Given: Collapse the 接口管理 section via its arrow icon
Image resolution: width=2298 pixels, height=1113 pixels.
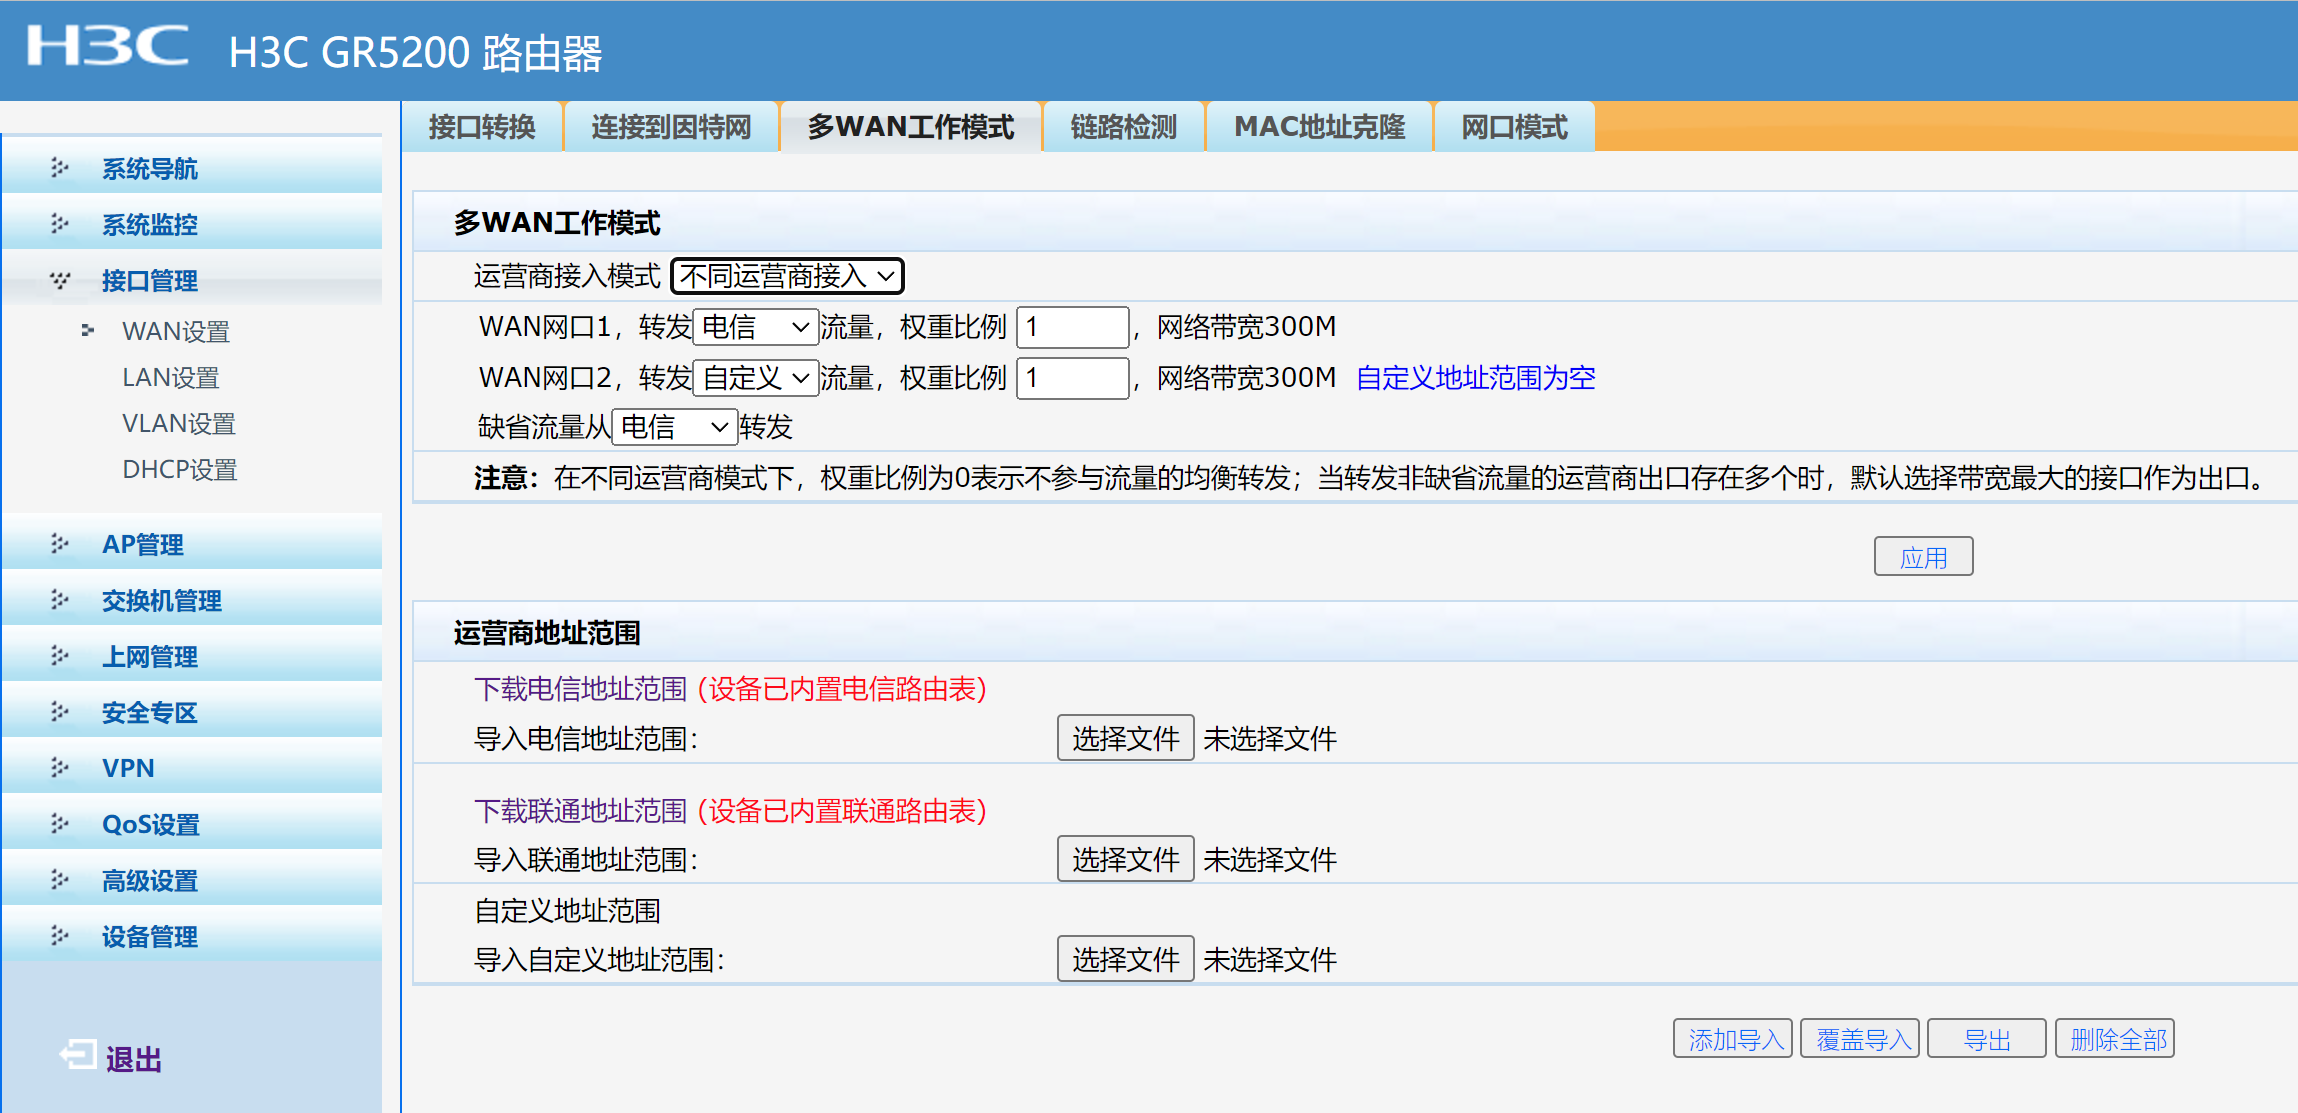Looking at the screenshot, I should [60, 280].
